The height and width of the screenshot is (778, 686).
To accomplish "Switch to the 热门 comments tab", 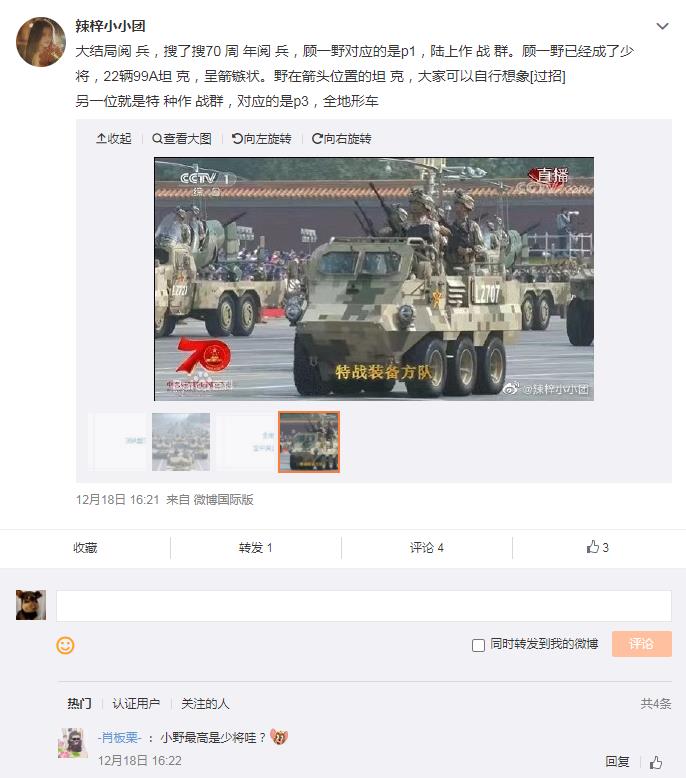I will (x=79, y=704).
